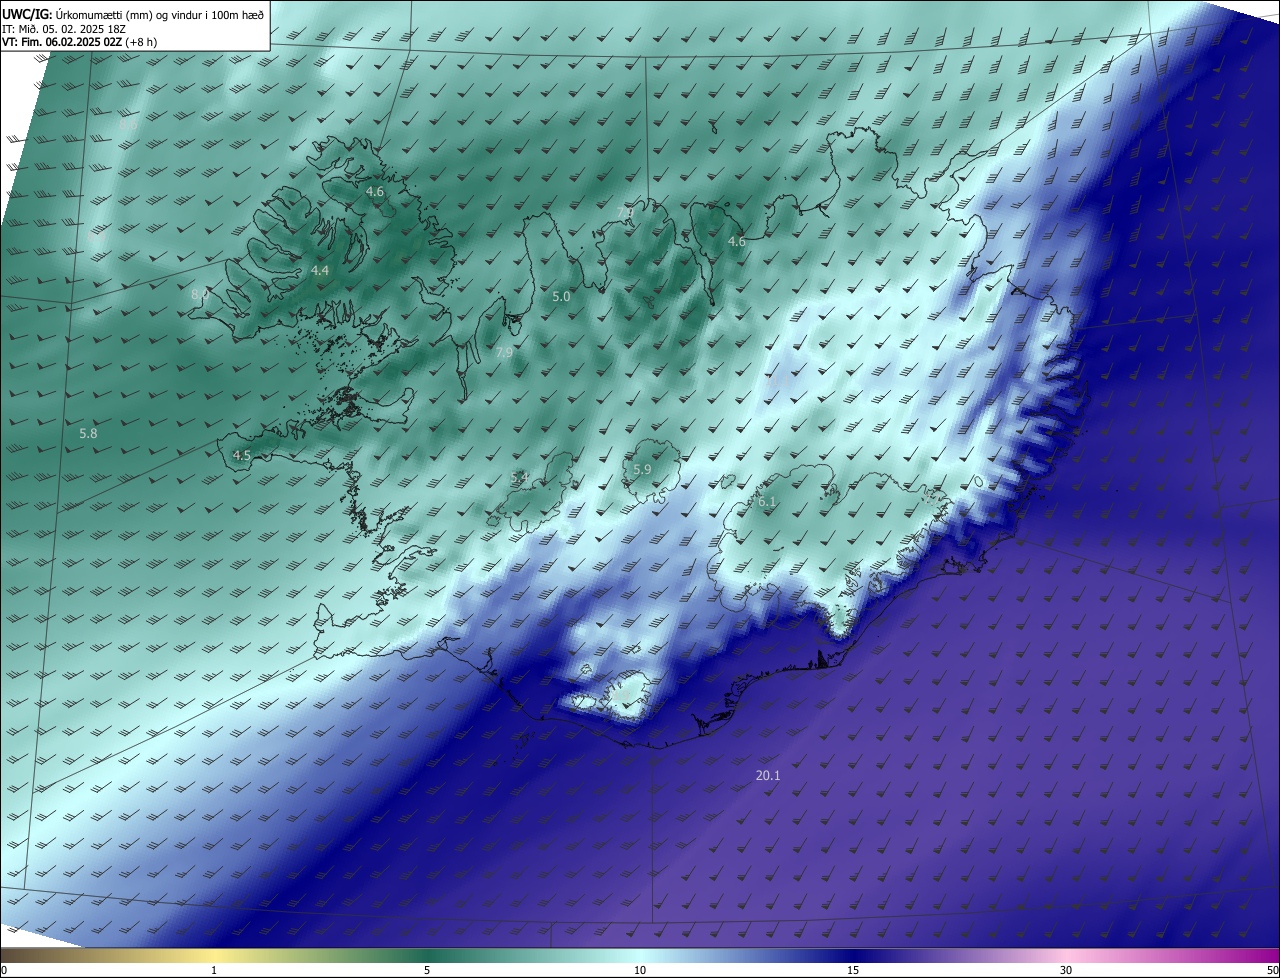Select the valid time "VT: Fim. 06.02.2025 02Z"
Viewport: 1280px width, 978px height.
pos(62,42)
